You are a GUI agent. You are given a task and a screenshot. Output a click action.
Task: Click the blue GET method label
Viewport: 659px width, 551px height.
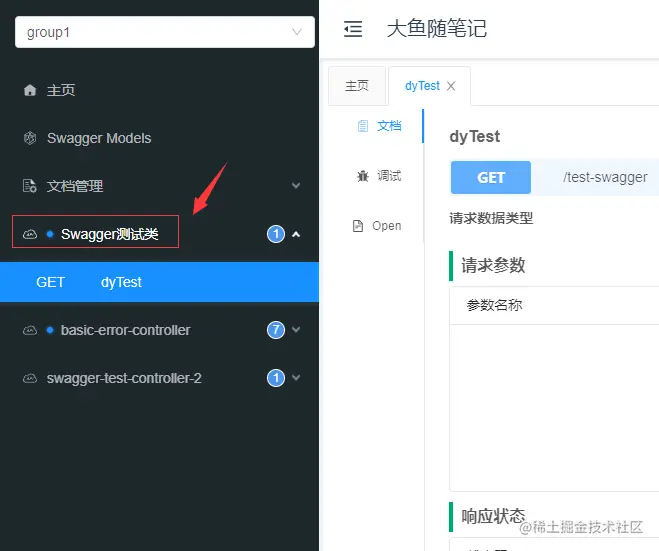(491, 177)
